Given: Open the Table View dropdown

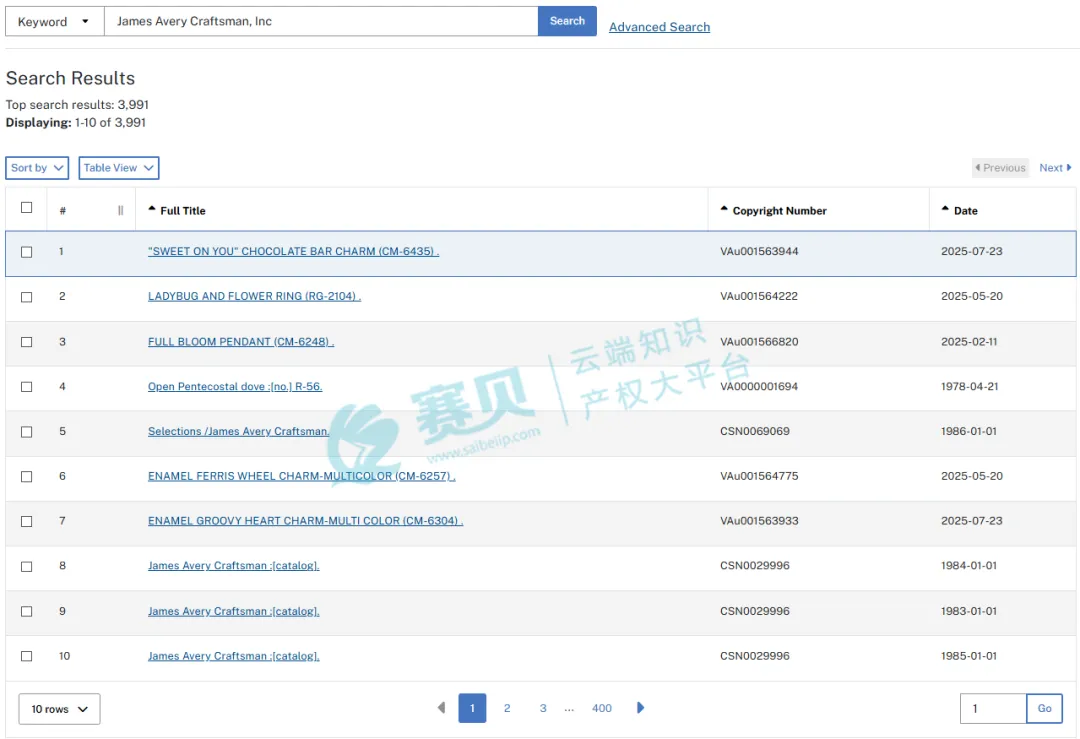Looking at the screenshot, I should pos(118,167).
